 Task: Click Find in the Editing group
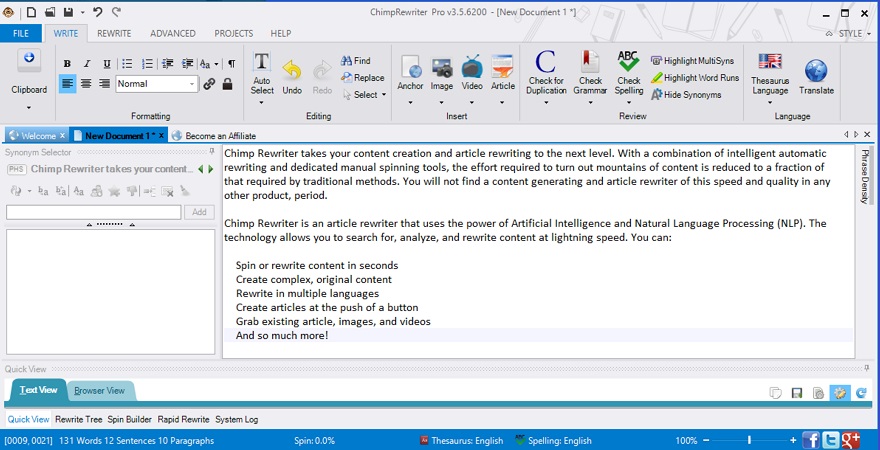tap(356, 61)
